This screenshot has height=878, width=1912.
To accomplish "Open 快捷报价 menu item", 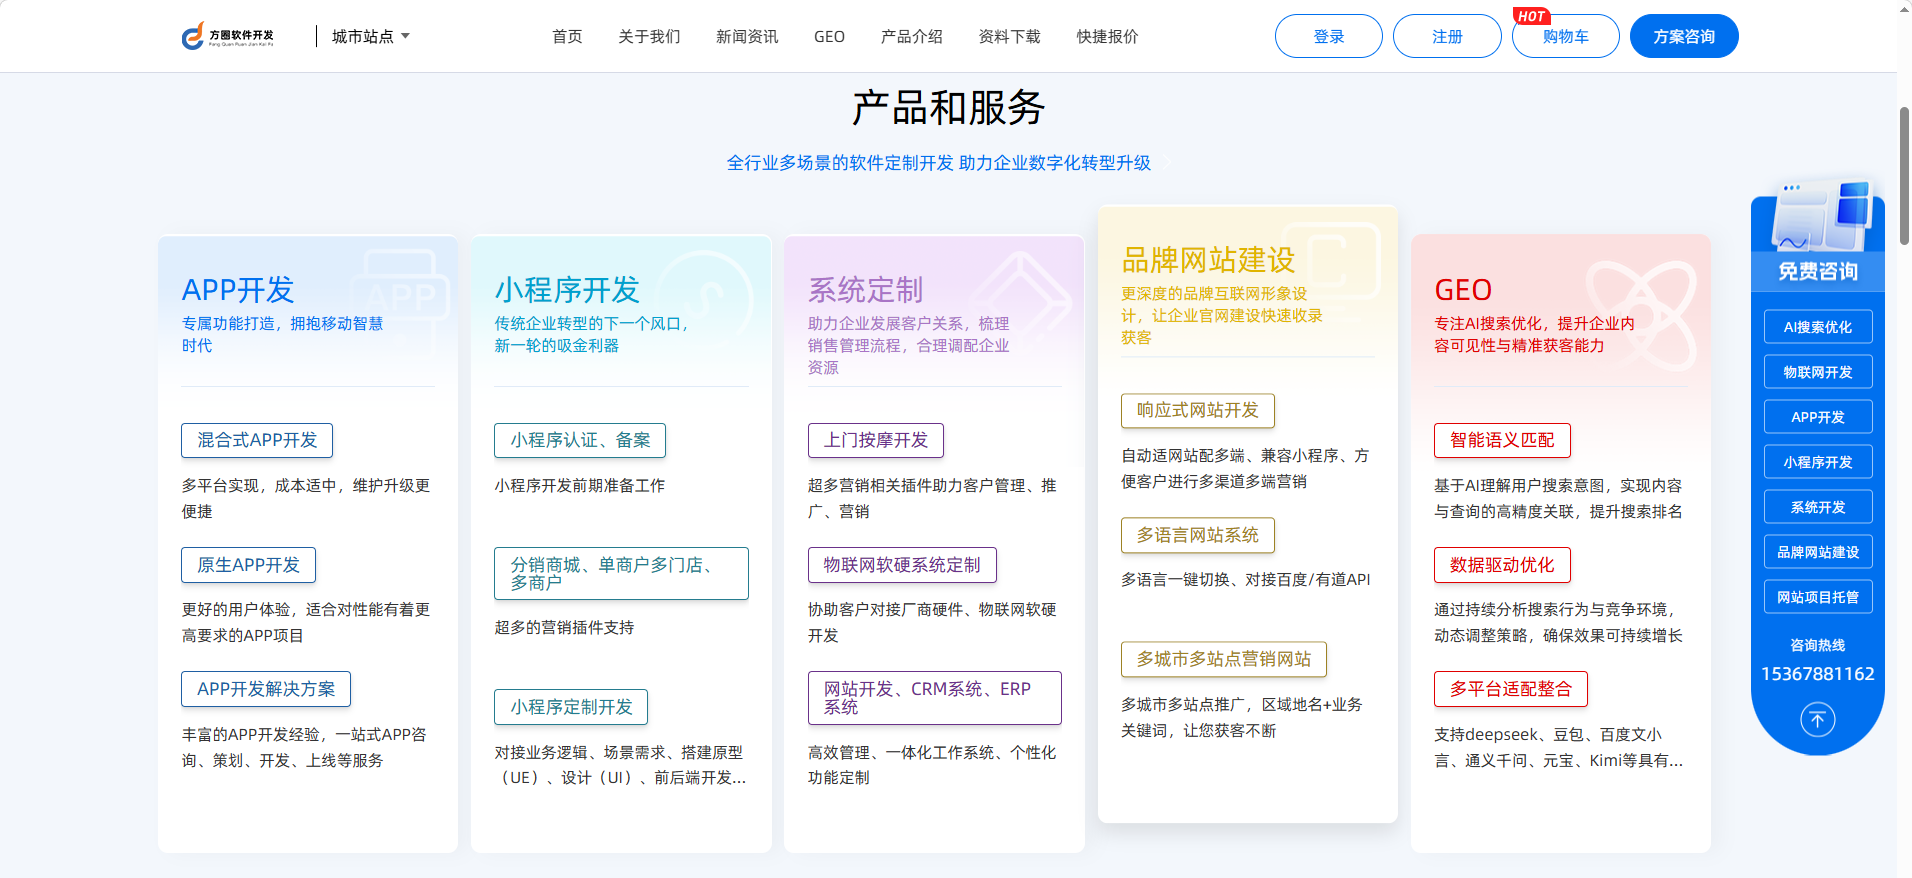I will pos(1107,36).
